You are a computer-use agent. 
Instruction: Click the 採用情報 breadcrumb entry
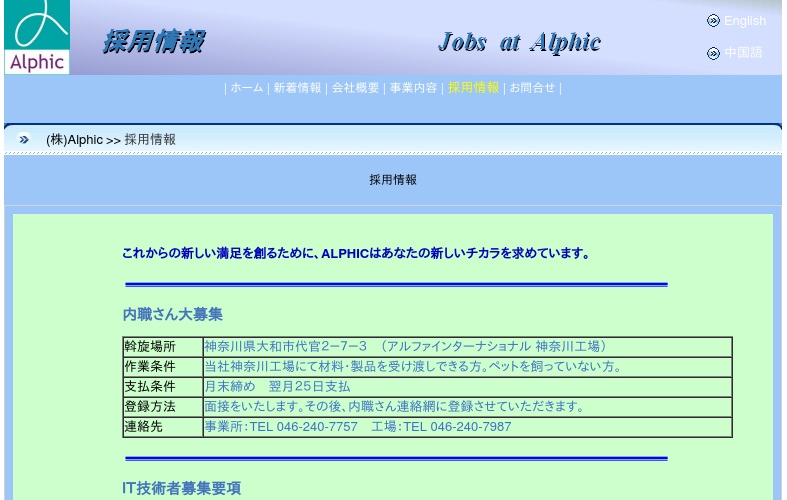[x=150, y=140]
